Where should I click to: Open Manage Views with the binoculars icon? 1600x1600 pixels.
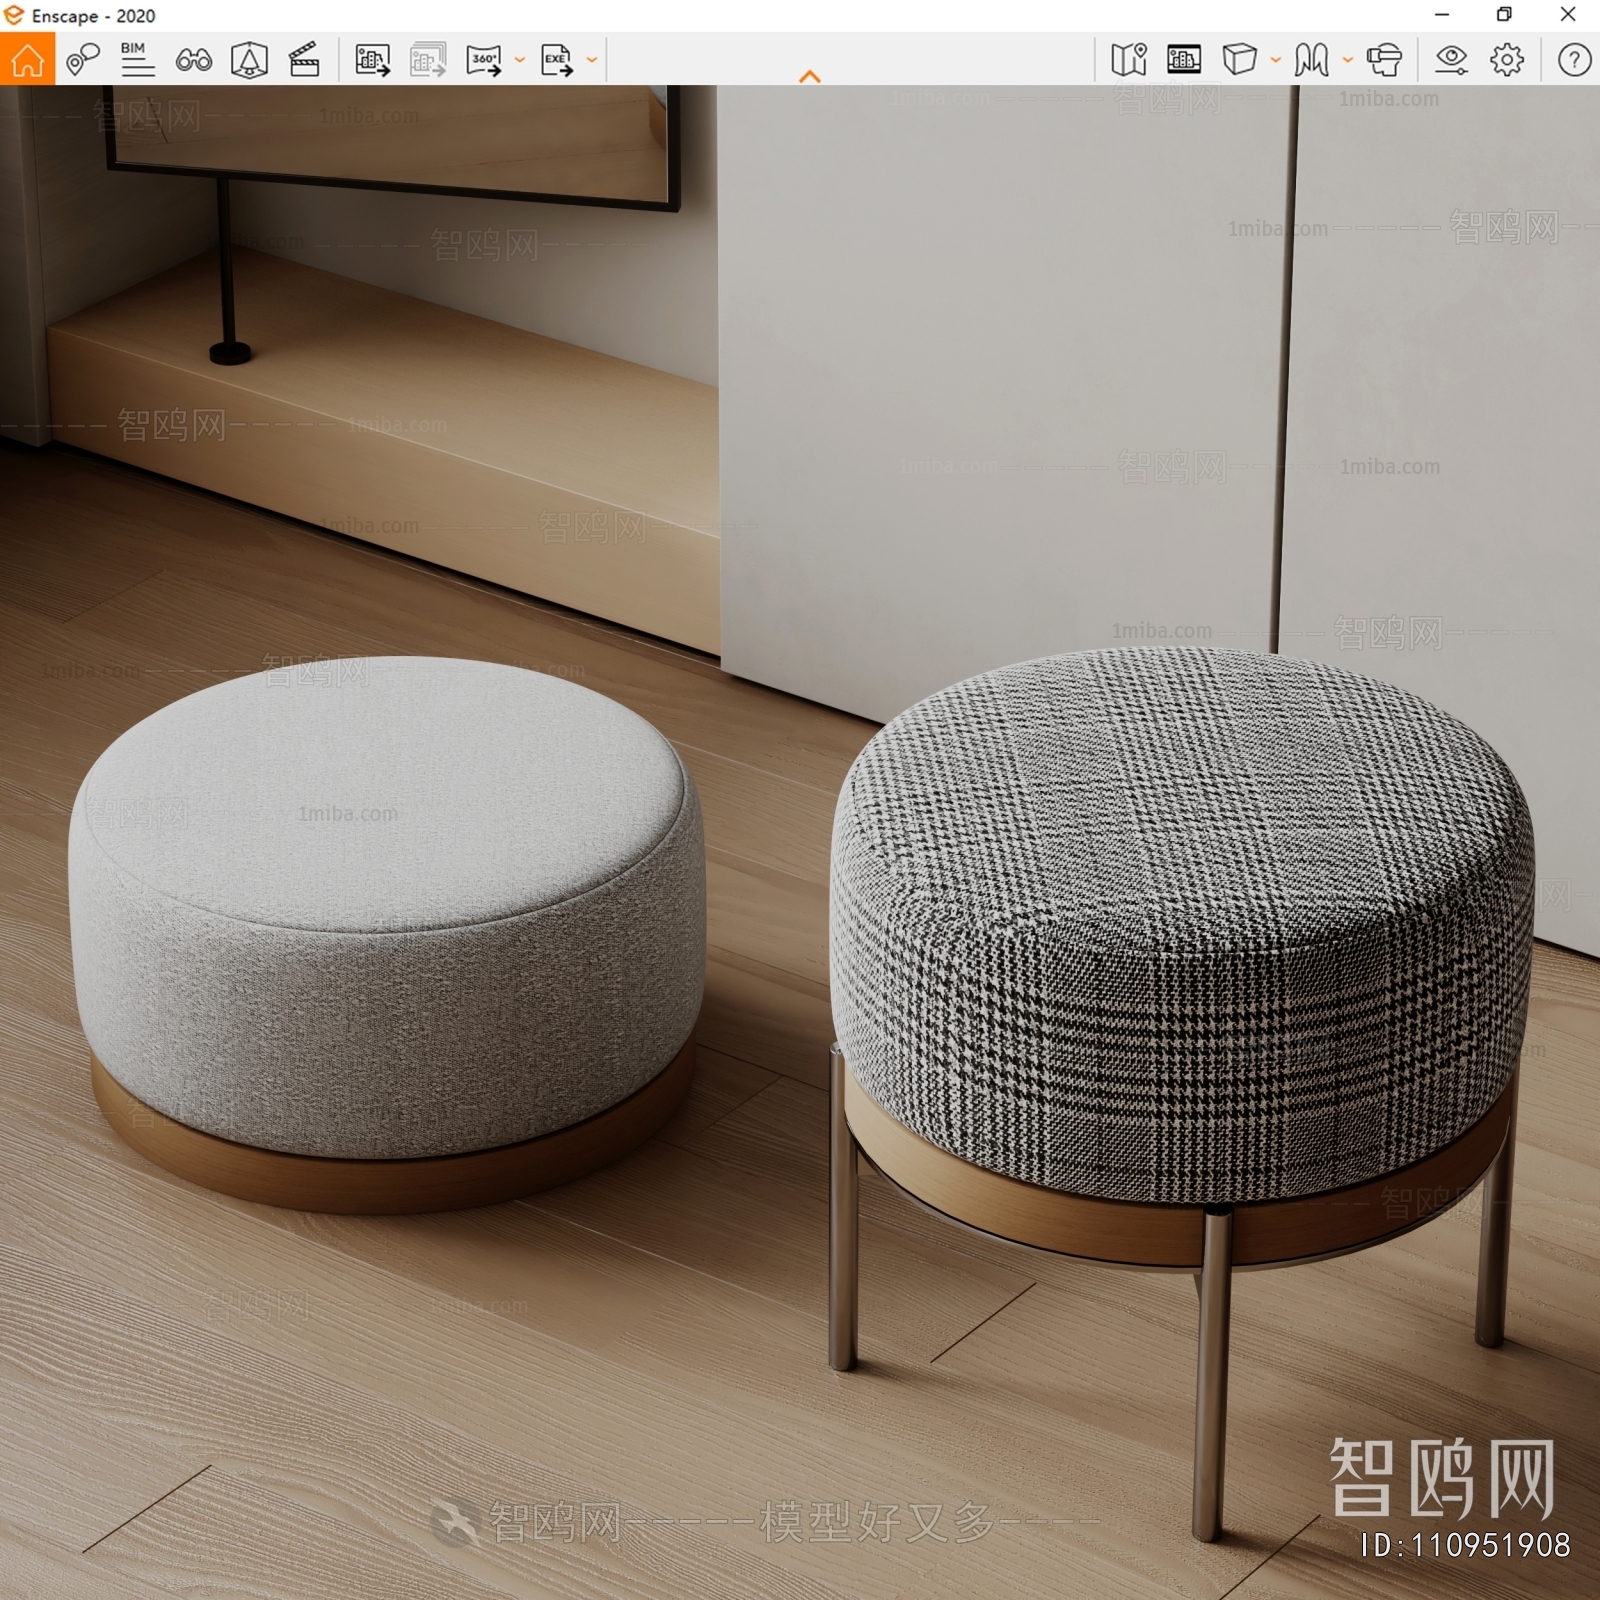[193, 60]
